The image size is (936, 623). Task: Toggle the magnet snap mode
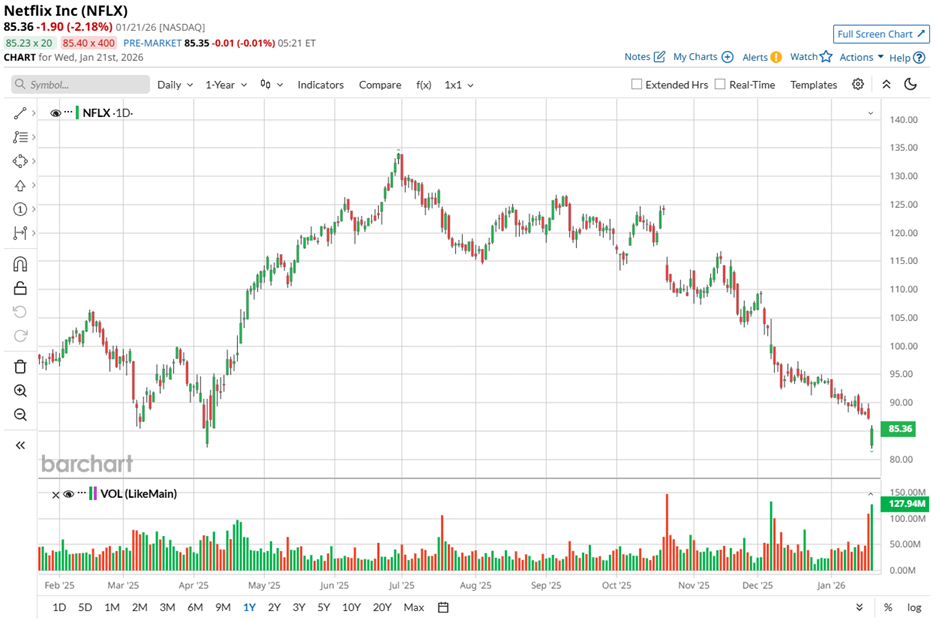coord(20,264)
